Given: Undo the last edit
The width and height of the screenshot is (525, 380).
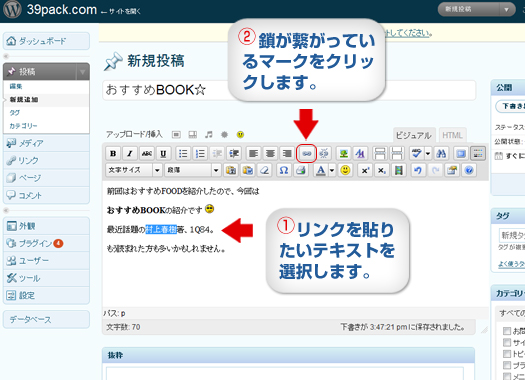Looking at the screenshot, I should point(418,170).
